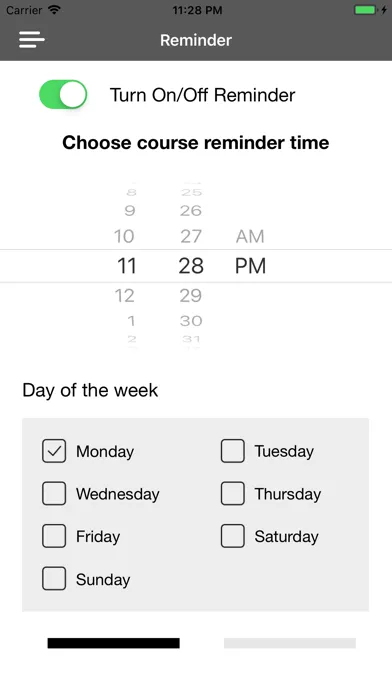Tap the Wi-Fi icon in status bar
392x696 pixels.
tap(54, 10)
